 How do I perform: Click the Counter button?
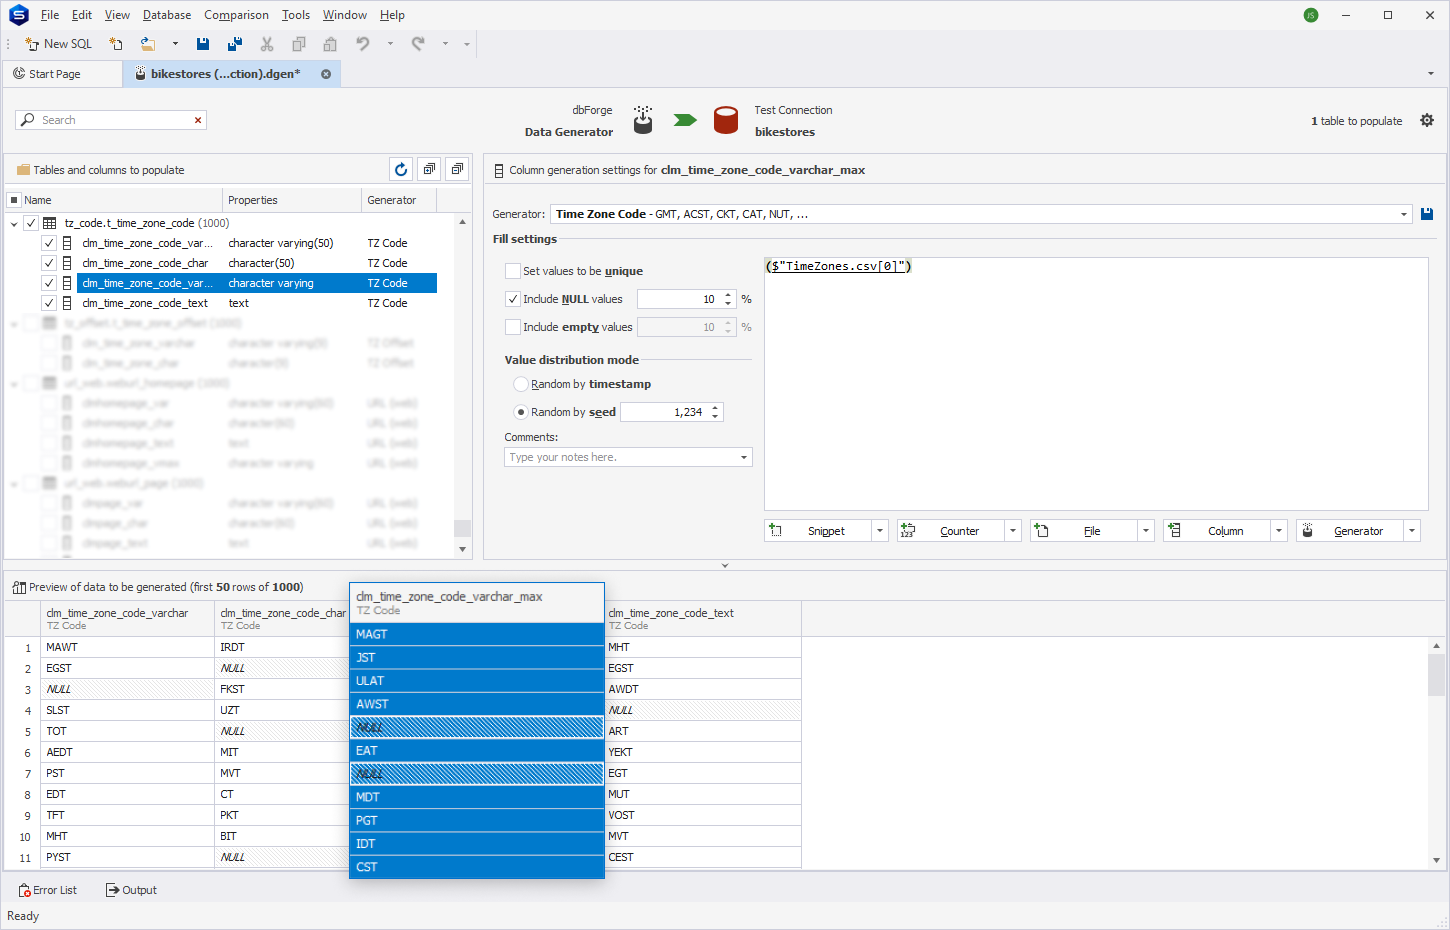pos(952,531)
